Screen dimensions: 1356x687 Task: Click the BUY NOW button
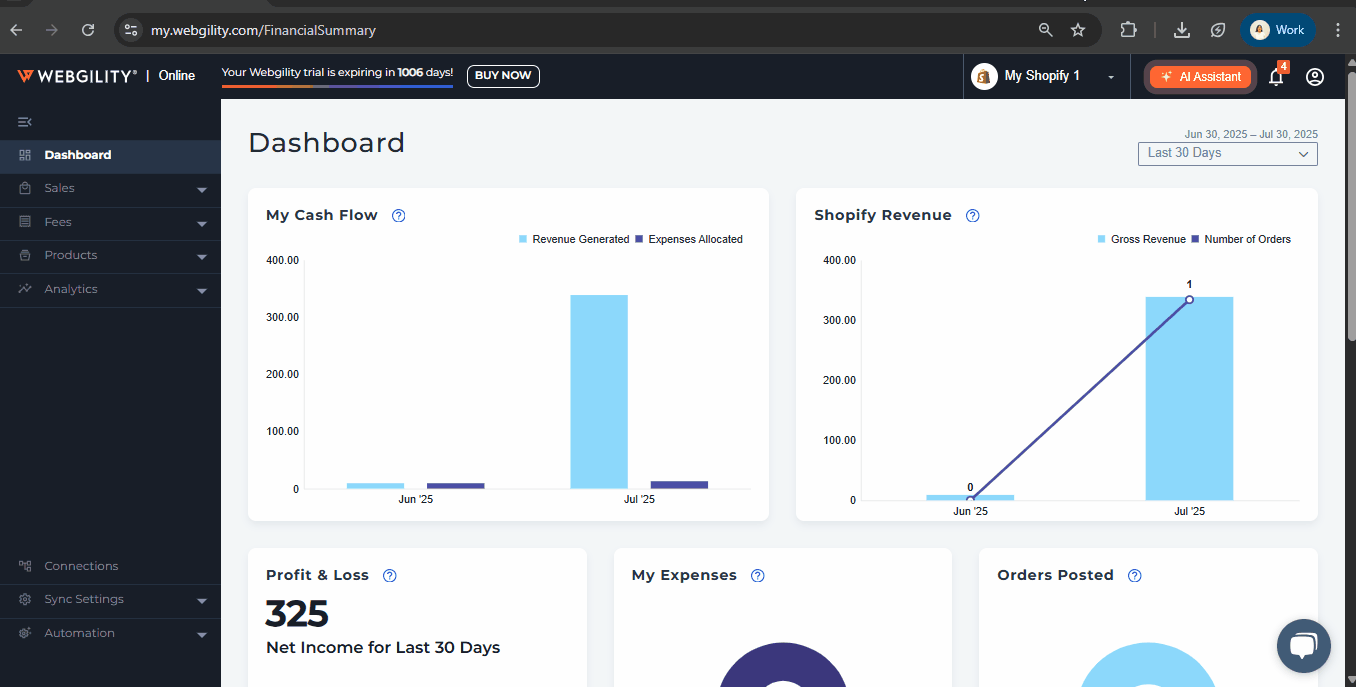click(x=503, y=76)
